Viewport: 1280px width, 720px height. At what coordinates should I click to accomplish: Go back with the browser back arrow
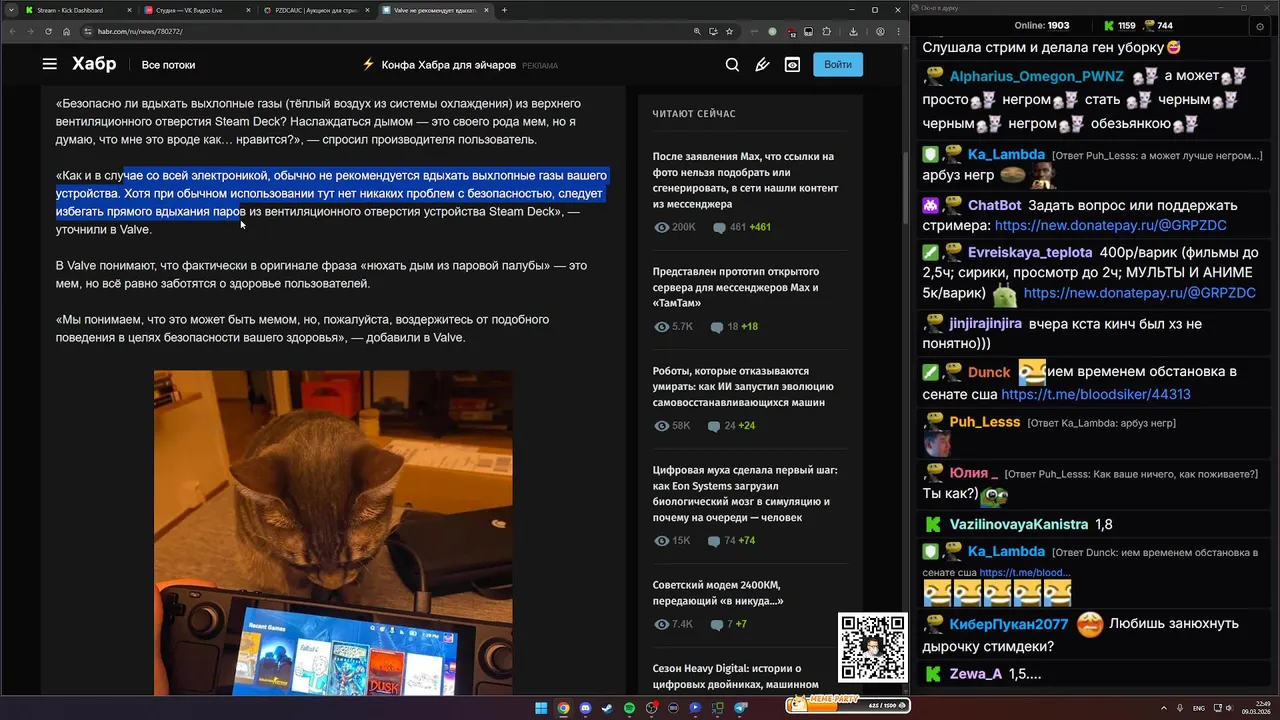[x=12, y=31]
